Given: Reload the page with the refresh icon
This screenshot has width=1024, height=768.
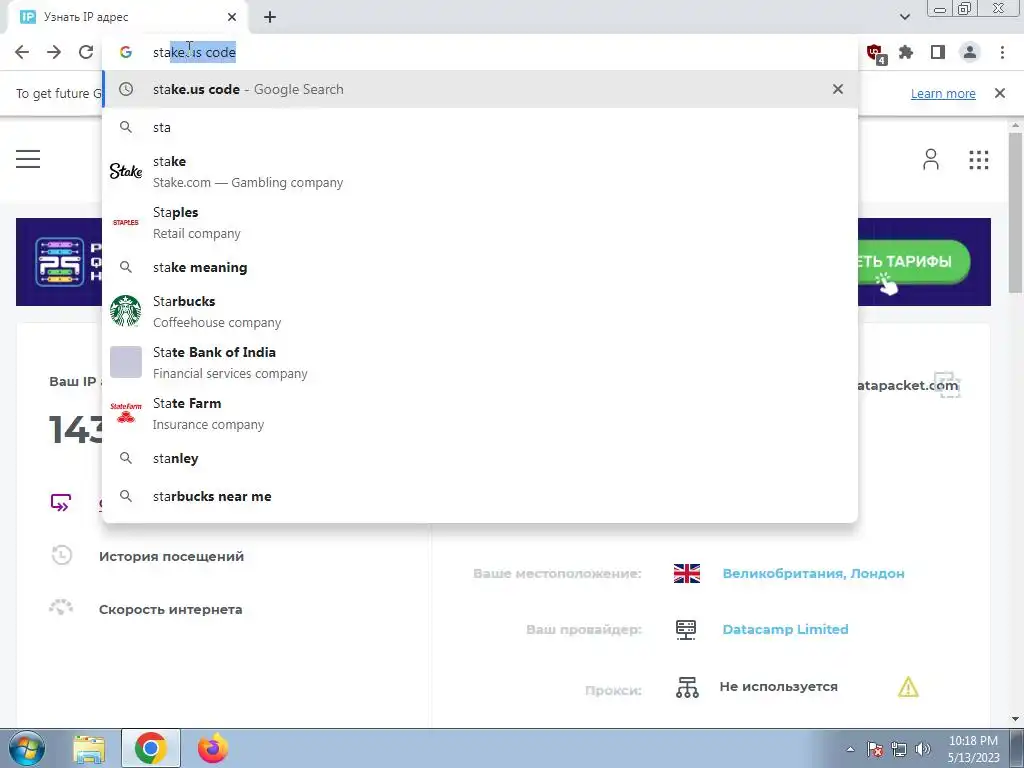Looking at the screenshot, I should point(86,52).
